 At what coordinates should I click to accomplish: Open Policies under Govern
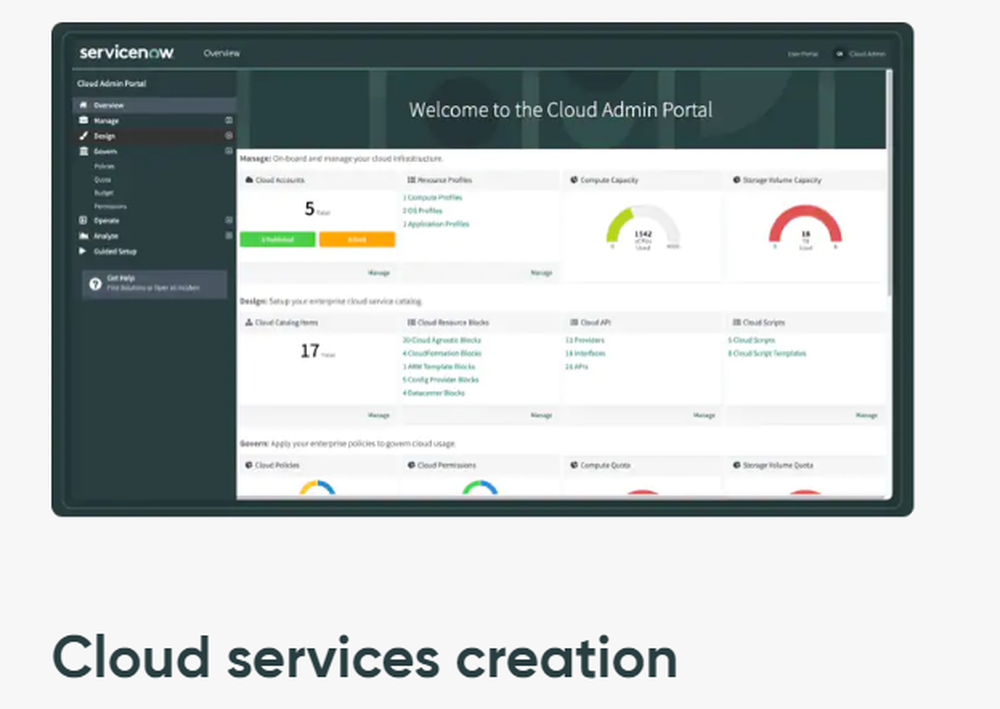pos(105,166)
